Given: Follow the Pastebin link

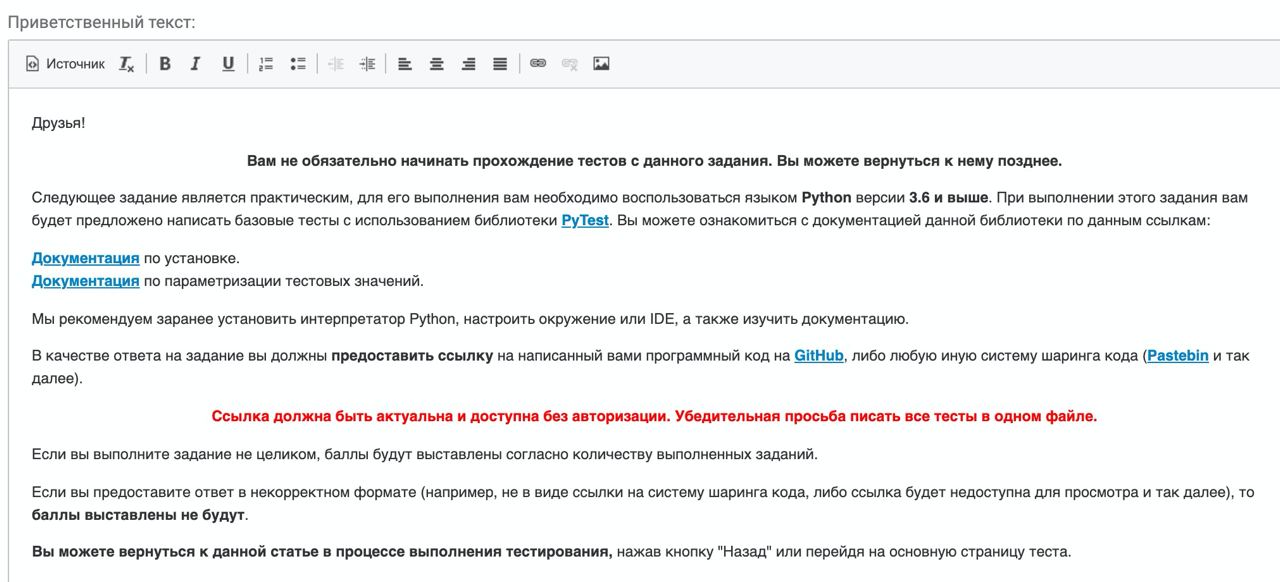Looking at the screenshot, I should 1178,355.
